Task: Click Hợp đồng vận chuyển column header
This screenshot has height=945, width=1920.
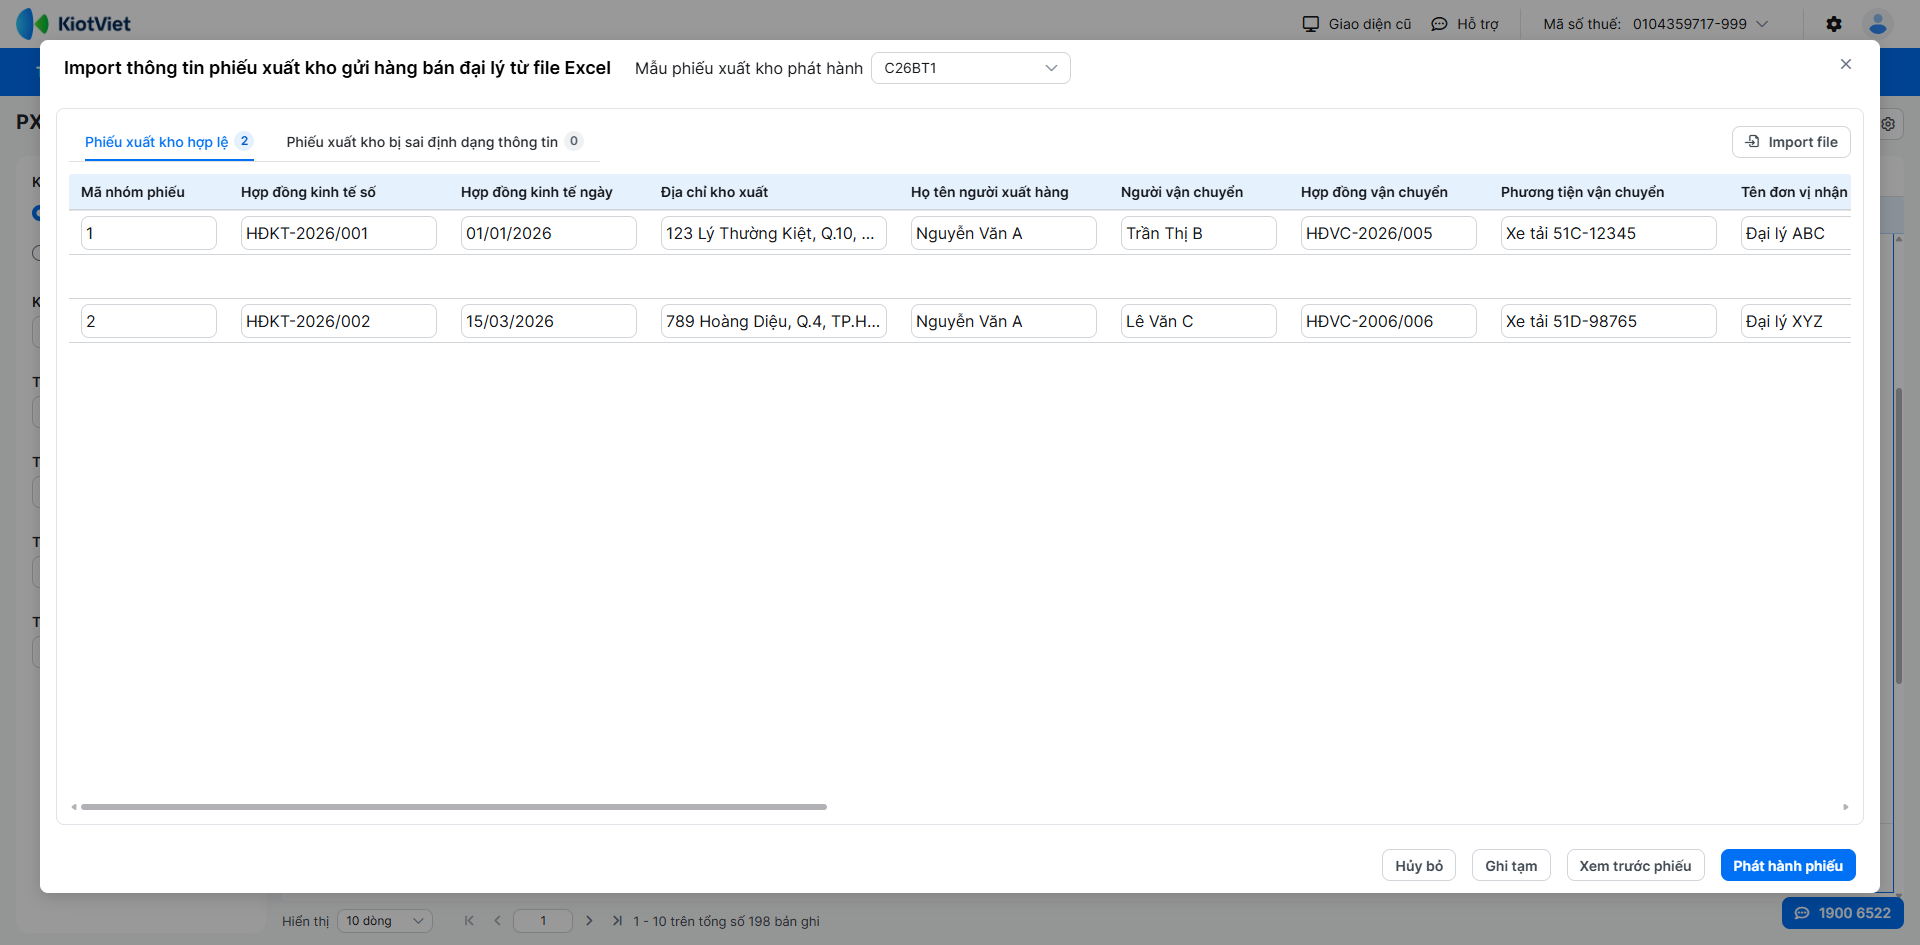Action: 1374,192
